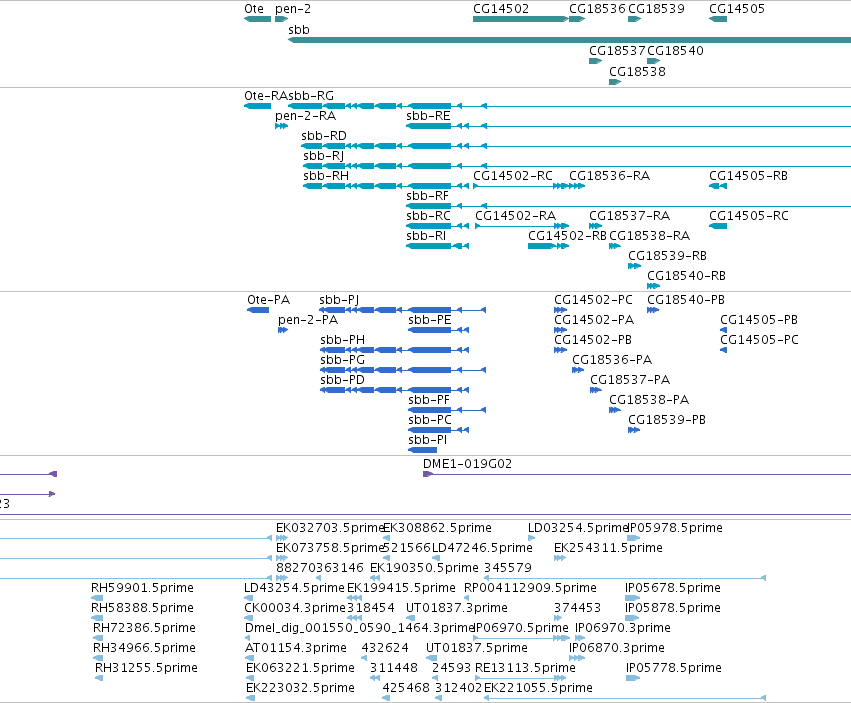Click the CG18537-PA protein feature
Viewport: 851px width, 703px height.
596,390
